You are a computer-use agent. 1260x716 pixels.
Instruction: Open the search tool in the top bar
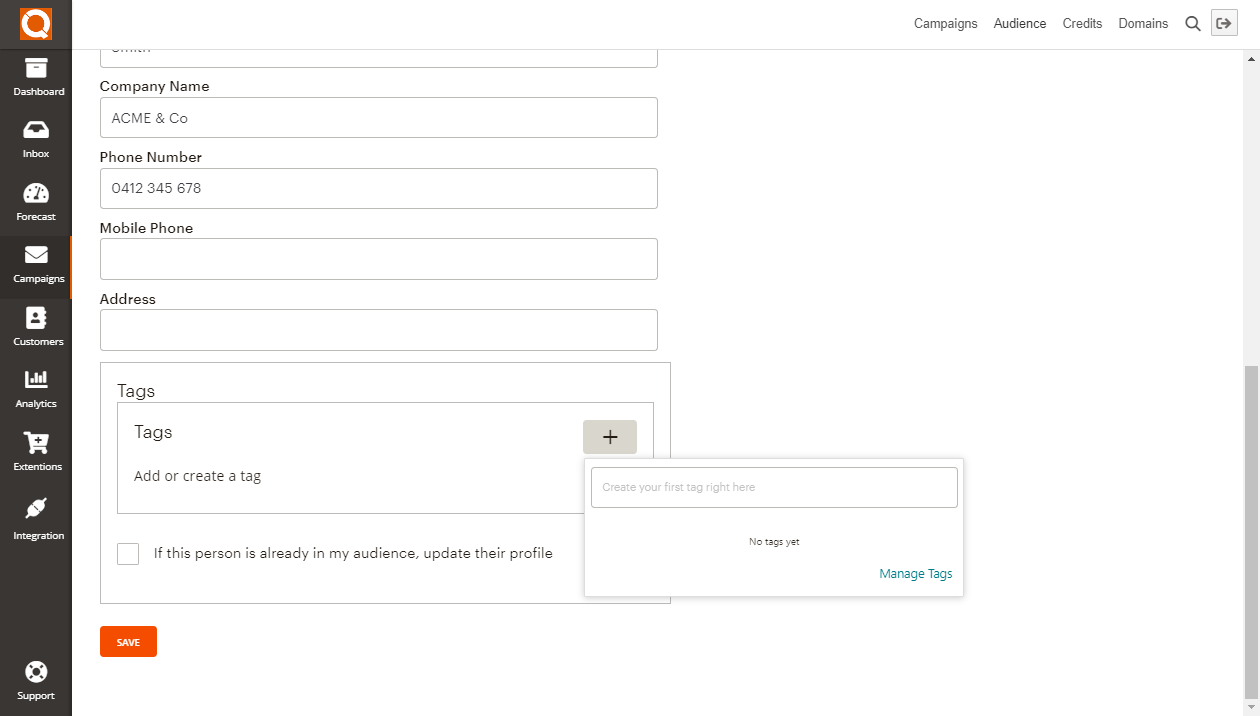pos(1192,23)
